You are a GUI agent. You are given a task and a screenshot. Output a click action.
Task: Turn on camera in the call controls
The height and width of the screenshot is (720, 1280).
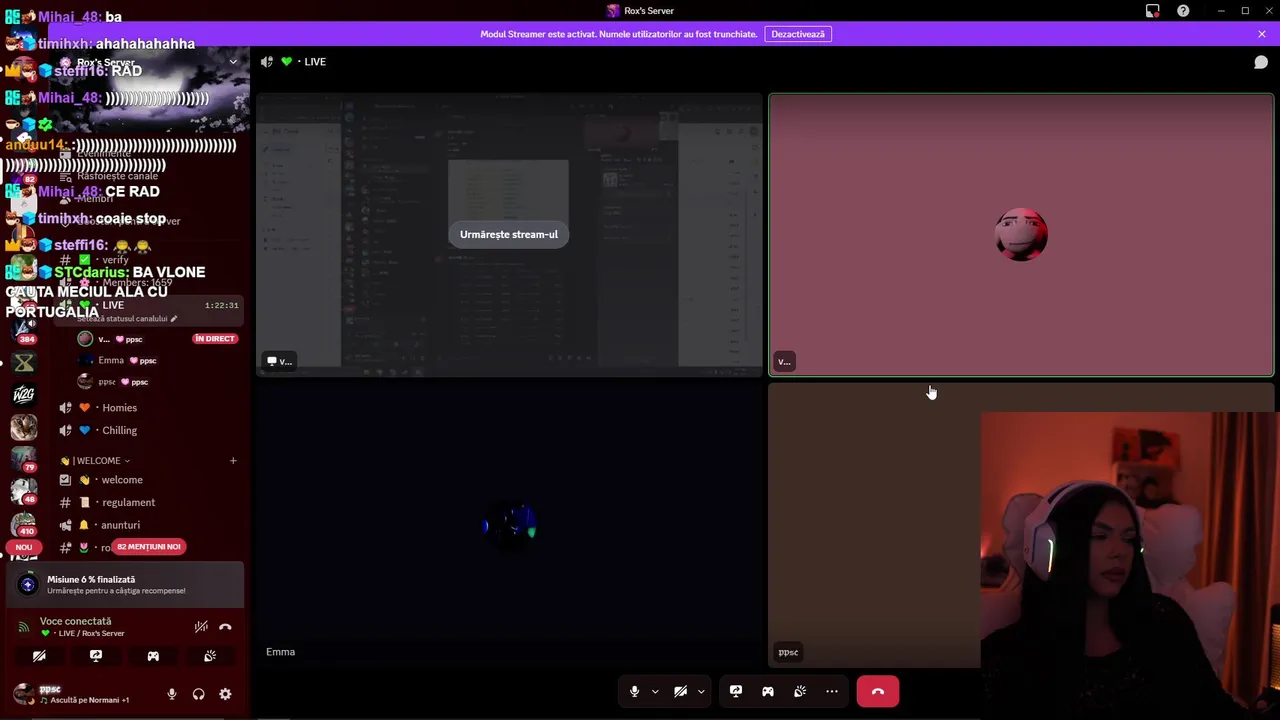click(x=680, y=691)
